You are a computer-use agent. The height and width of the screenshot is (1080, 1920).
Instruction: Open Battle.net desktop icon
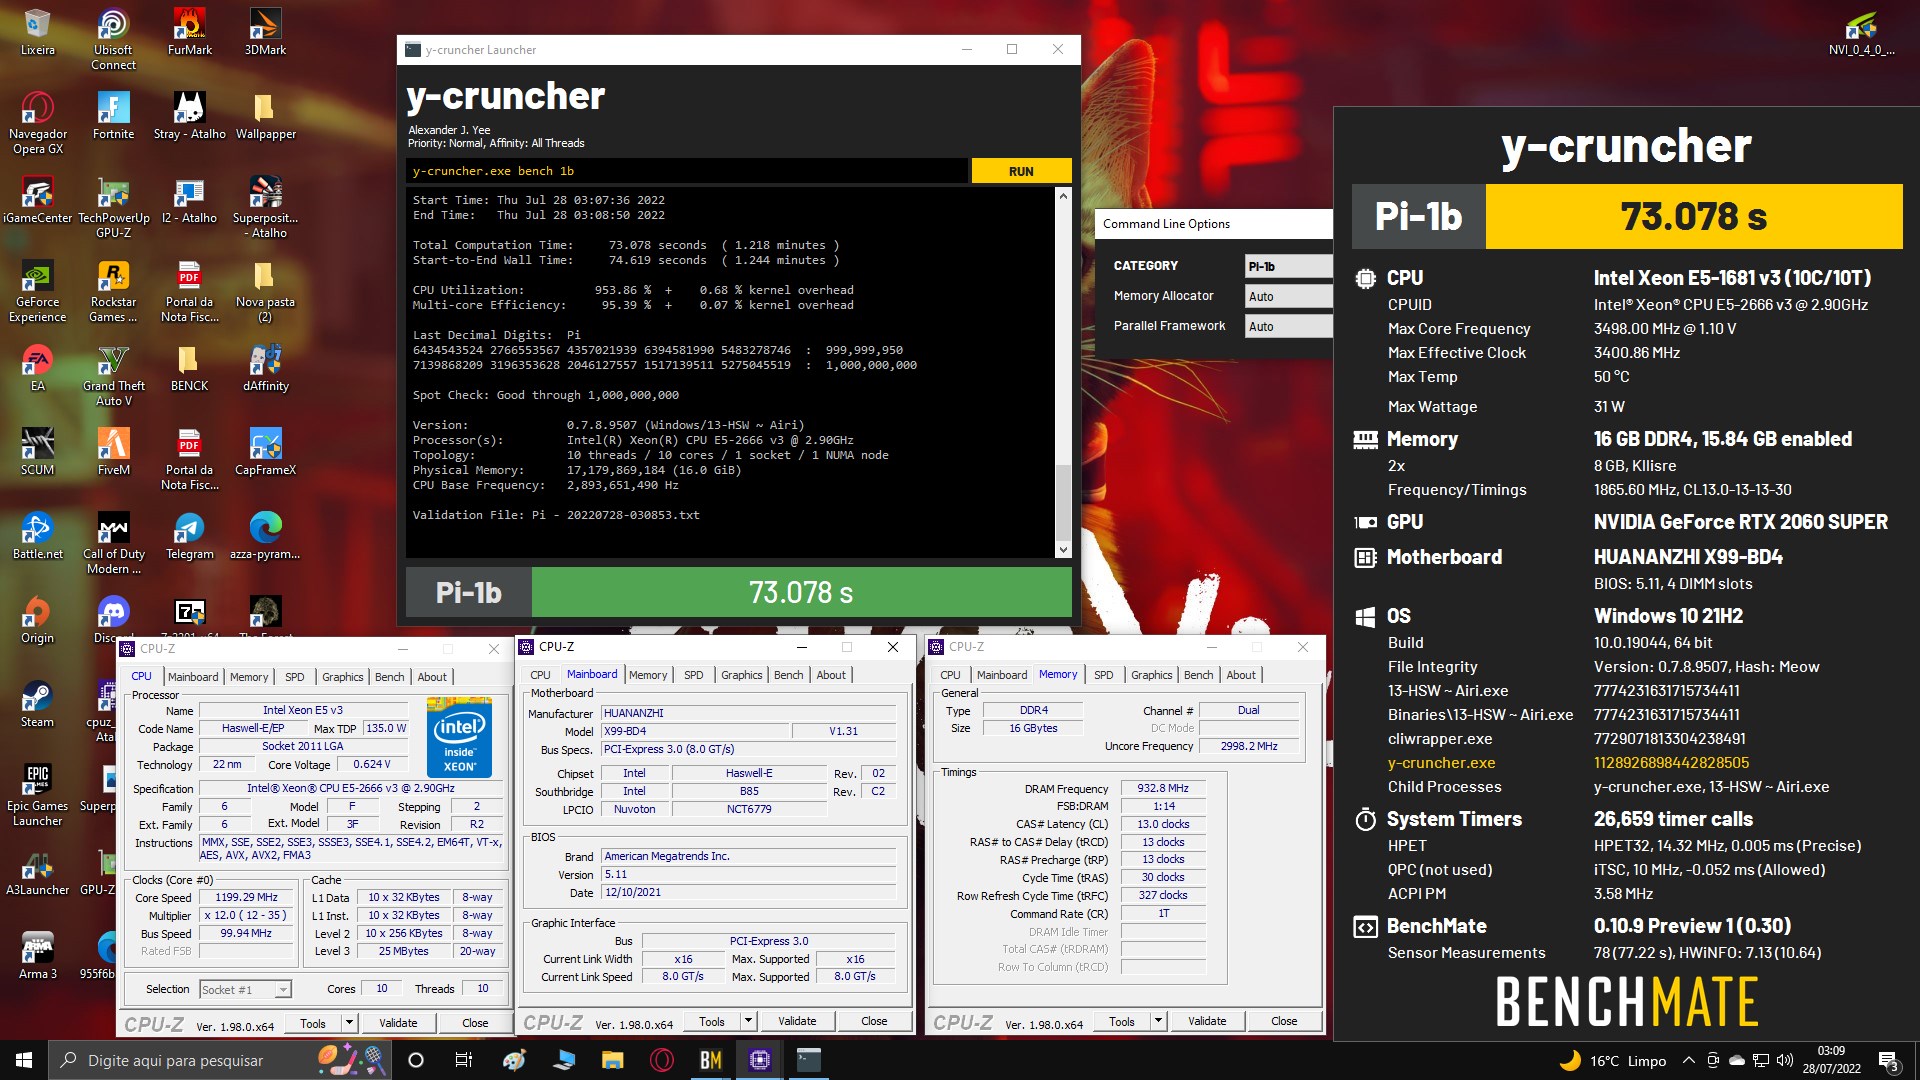[37, 536]
